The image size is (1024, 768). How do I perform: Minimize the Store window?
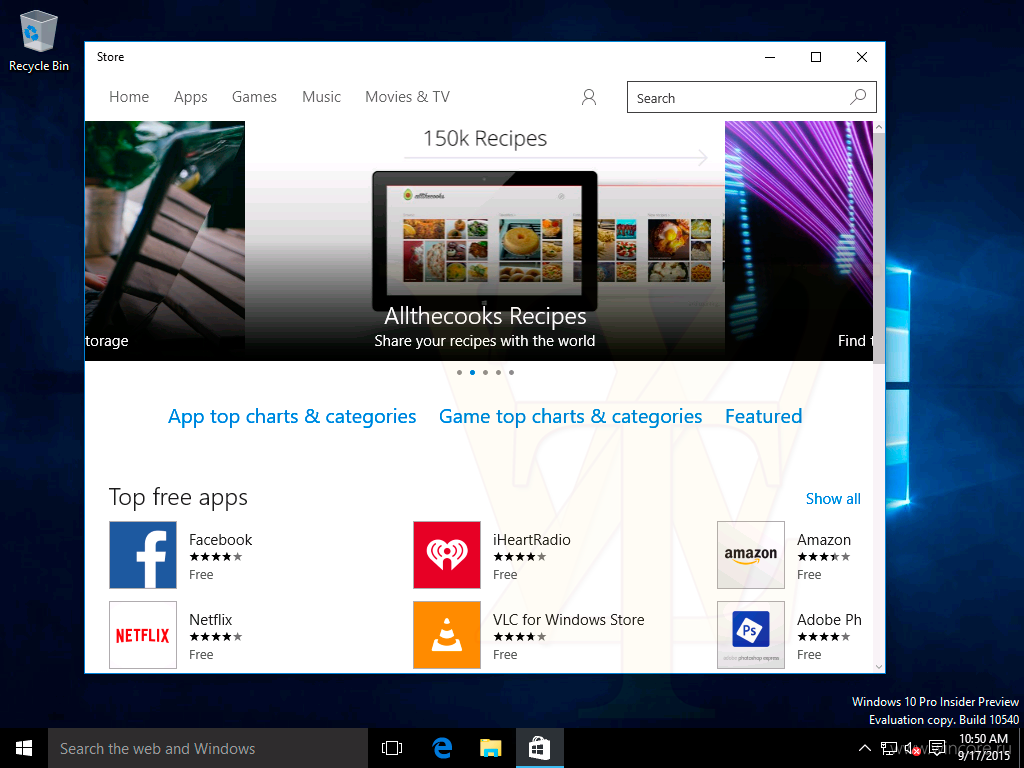(x=770, y=57)
